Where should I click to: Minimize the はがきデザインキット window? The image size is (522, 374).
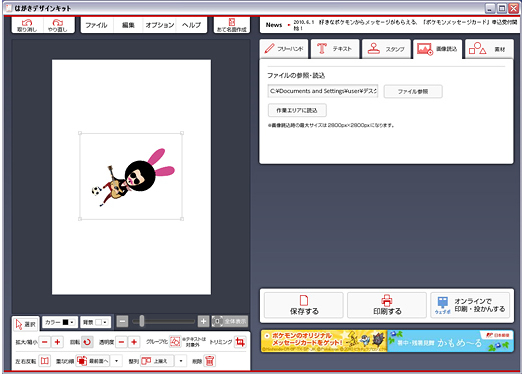pos(489,9)
